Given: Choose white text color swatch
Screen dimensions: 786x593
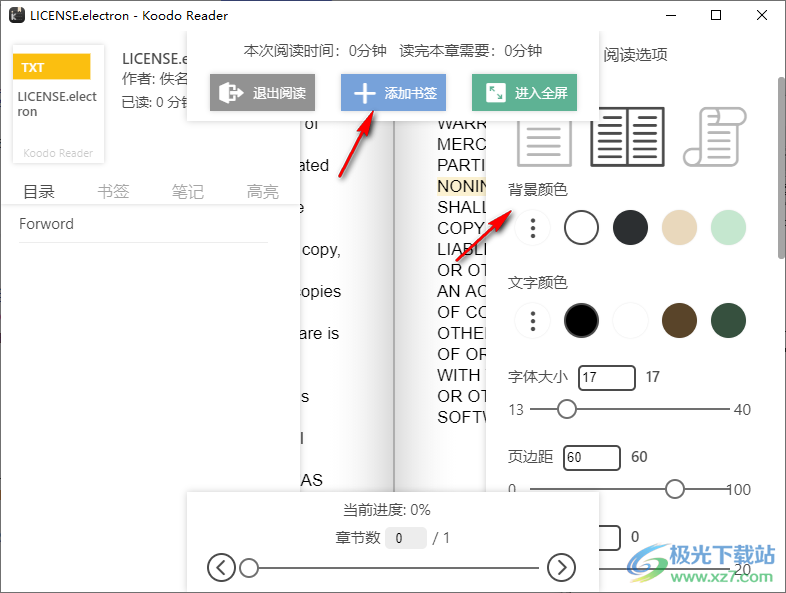Looking at the screenshot, I should (630, 321).
